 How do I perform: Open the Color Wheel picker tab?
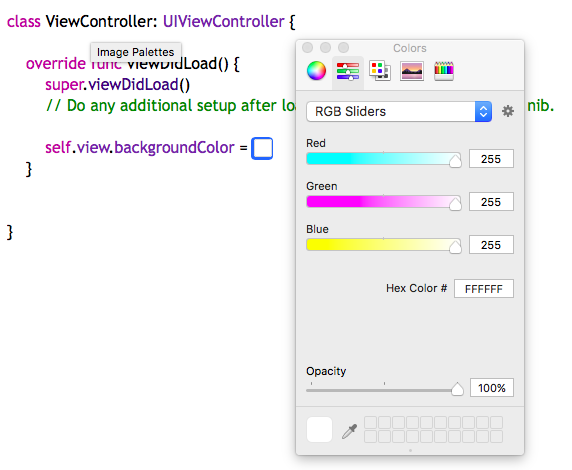pyautogui.click(x=316, y=71)
